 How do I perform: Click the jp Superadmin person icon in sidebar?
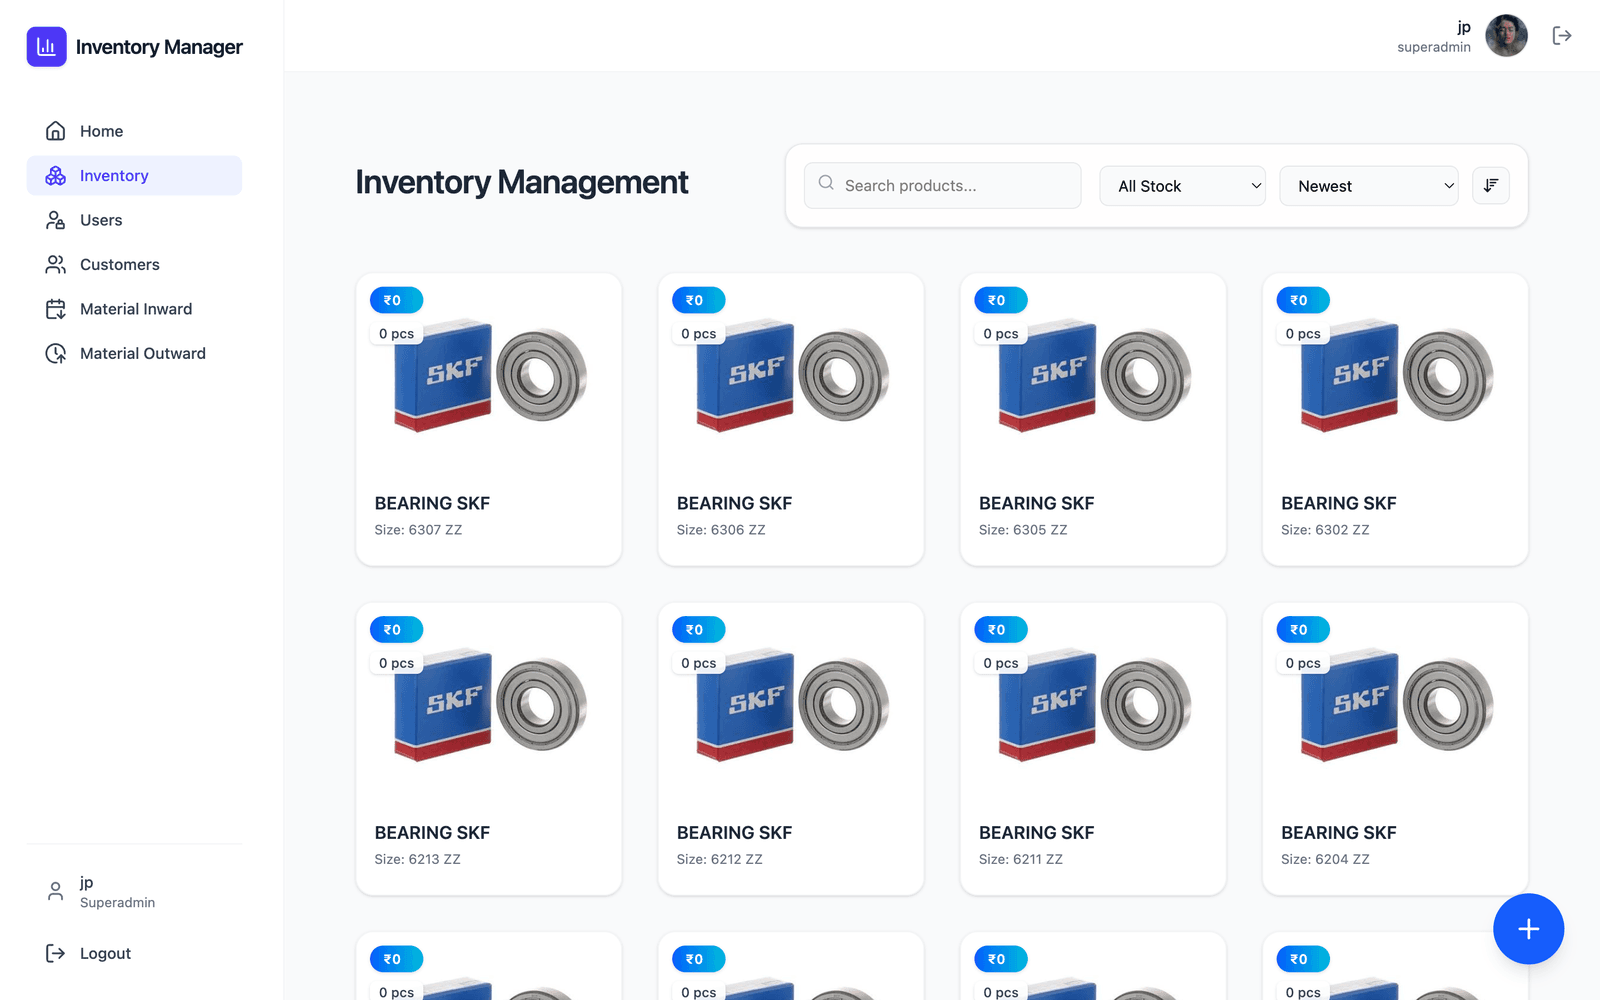click(56, 891)
